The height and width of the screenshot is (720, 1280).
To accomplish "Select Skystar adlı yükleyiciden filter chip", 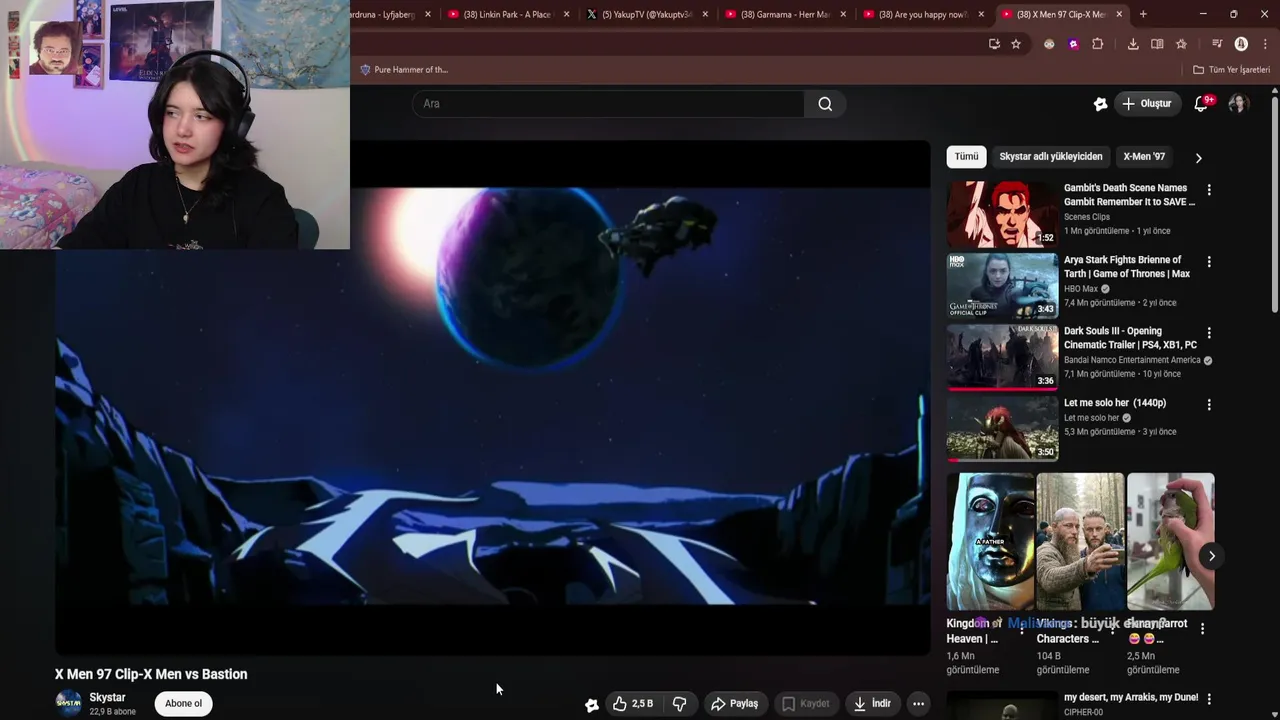I will point(1051,157).
